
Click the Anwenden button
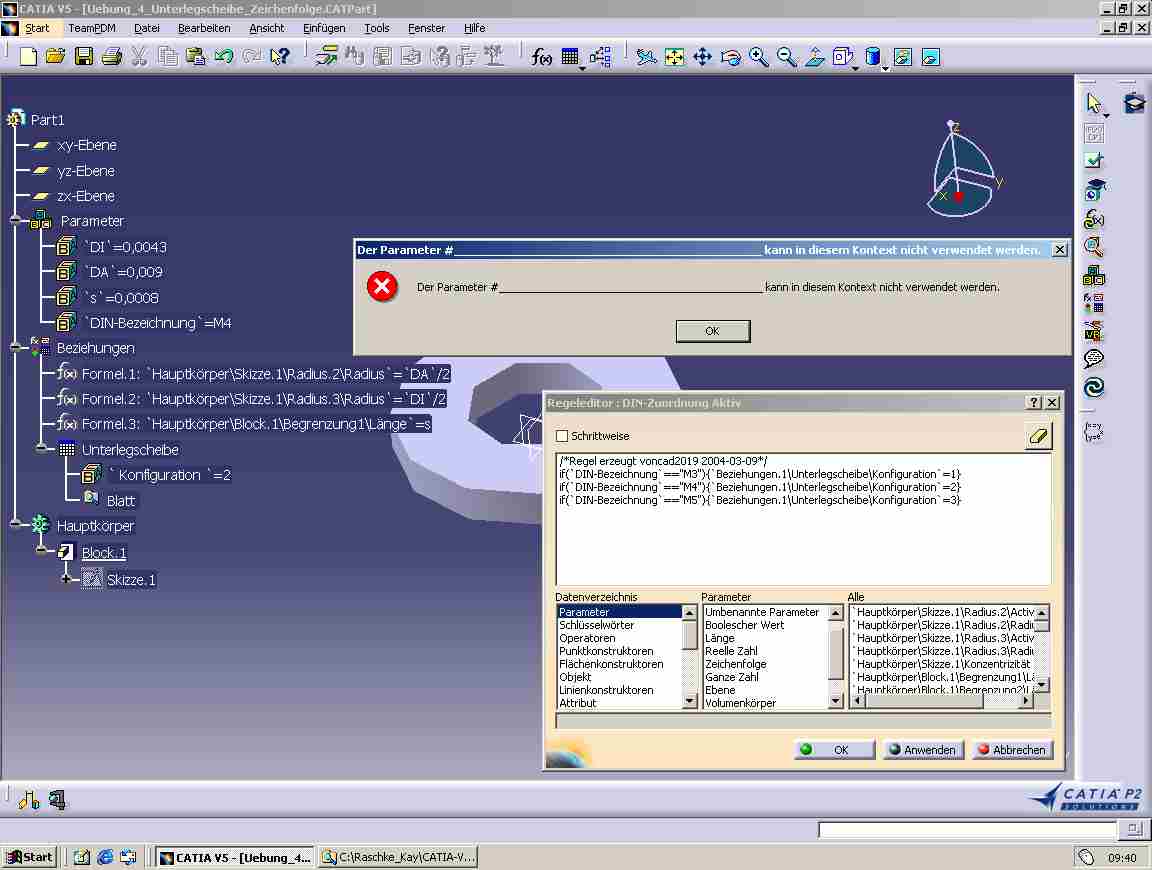click(924, 749)
